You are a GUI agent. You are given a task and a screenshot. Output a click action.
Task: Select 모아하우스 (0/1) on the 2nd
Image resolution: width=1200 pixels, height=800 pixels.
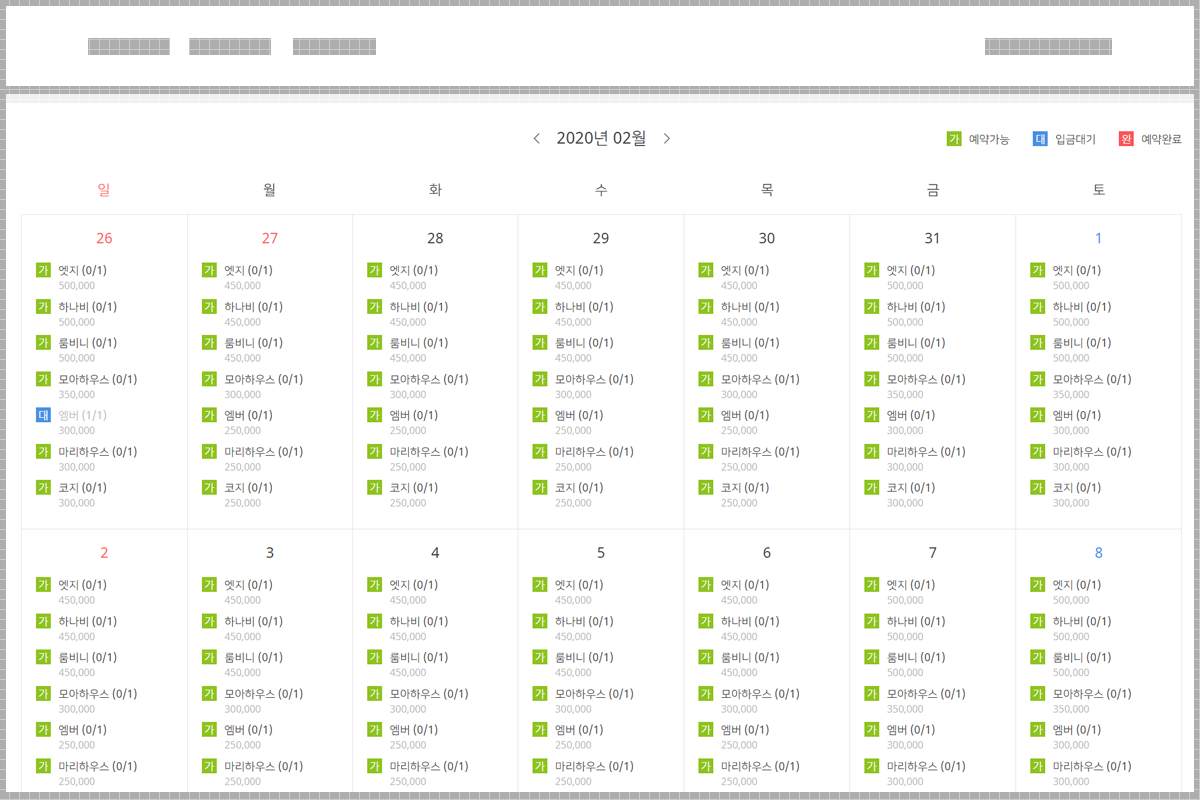click(x=98, y=694)
